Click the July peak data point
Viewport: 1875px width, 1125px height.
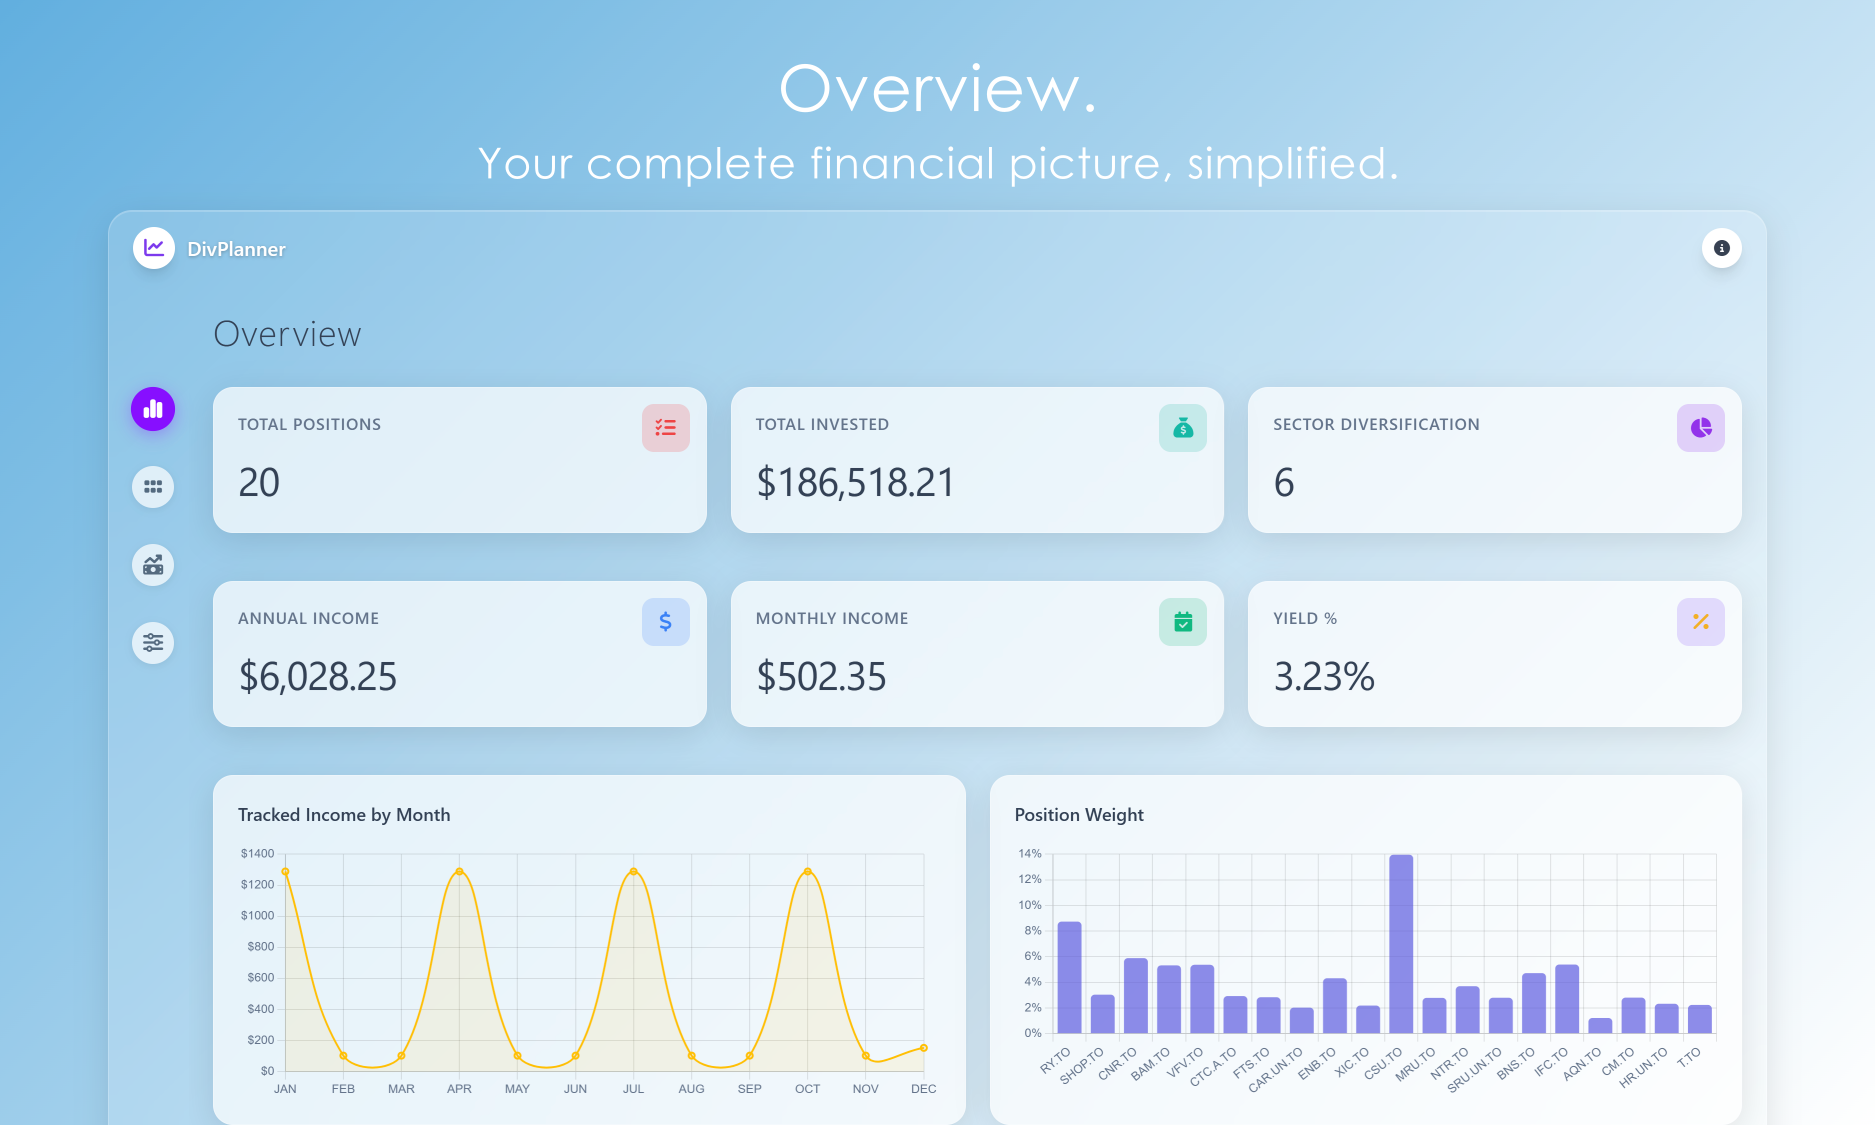pos(633,872)
